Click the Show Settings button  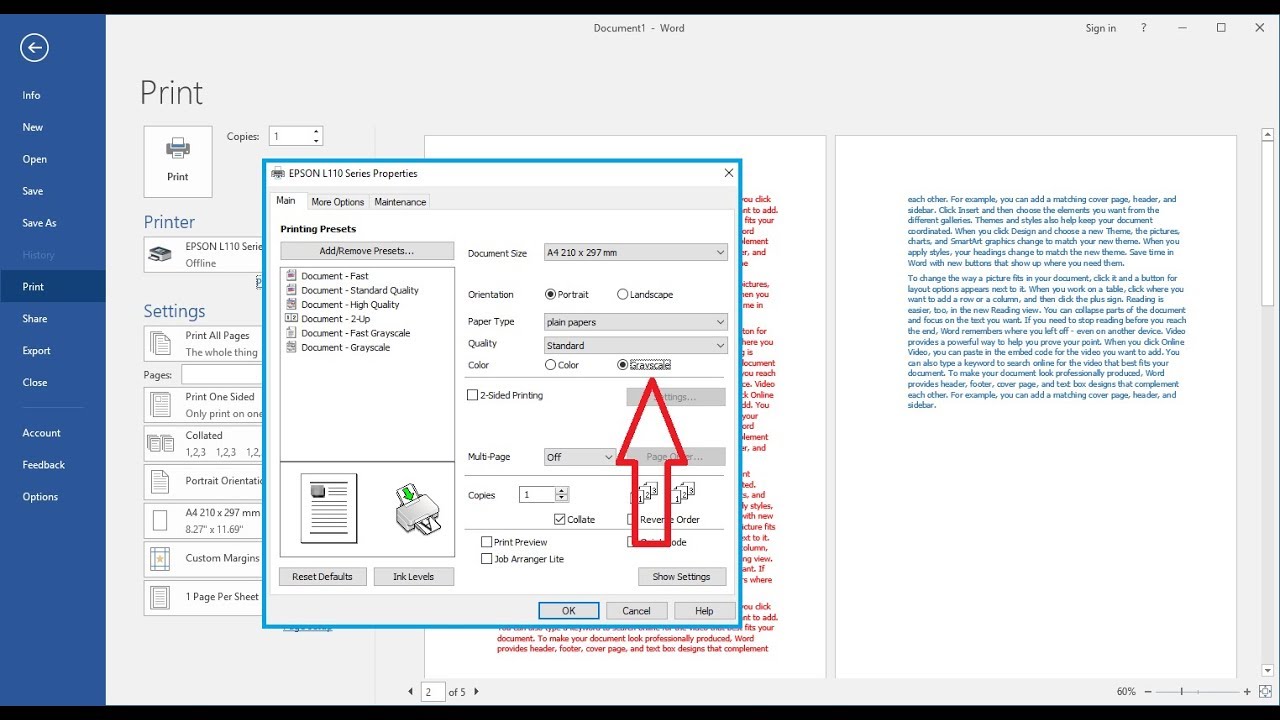click(681, 577)
